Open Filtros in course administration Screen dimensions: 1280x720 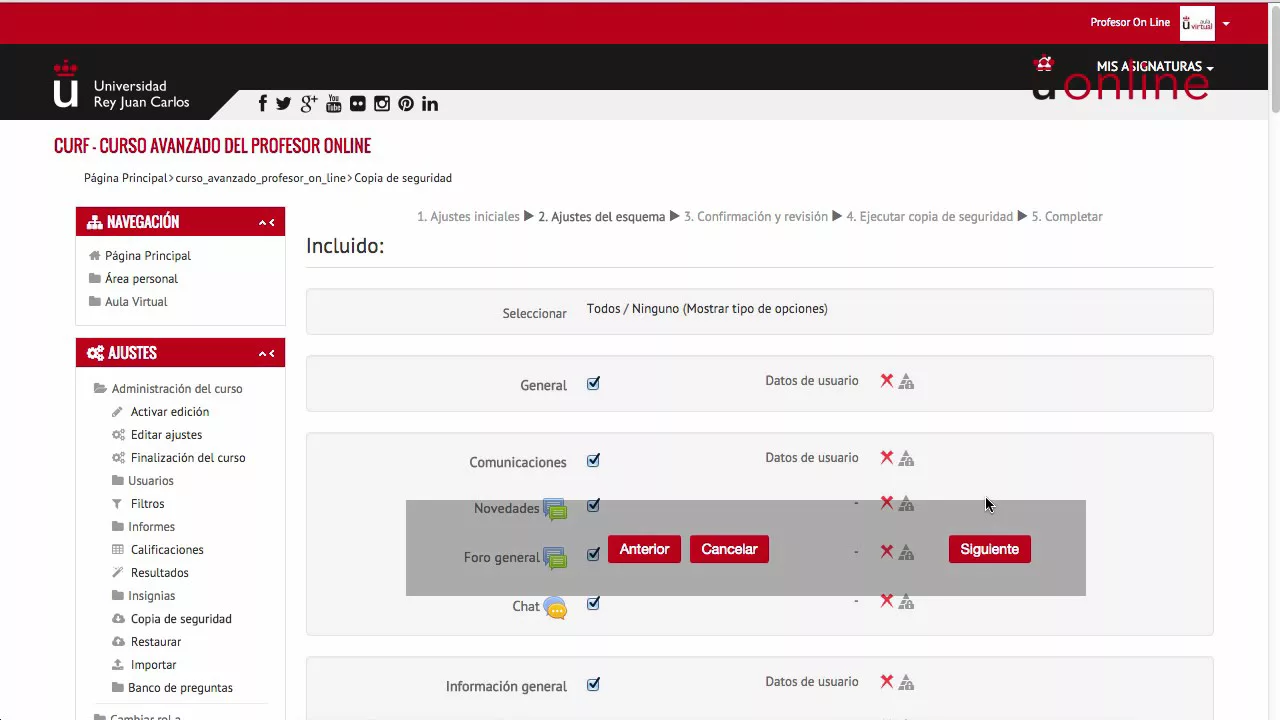click(147, 504)
